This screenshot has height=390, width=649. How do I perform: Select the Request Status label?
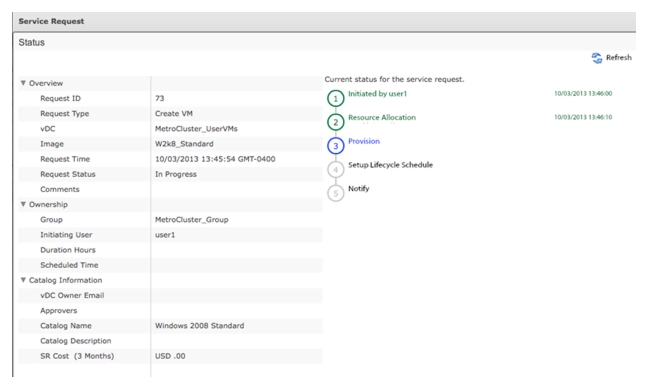point(67,174)
